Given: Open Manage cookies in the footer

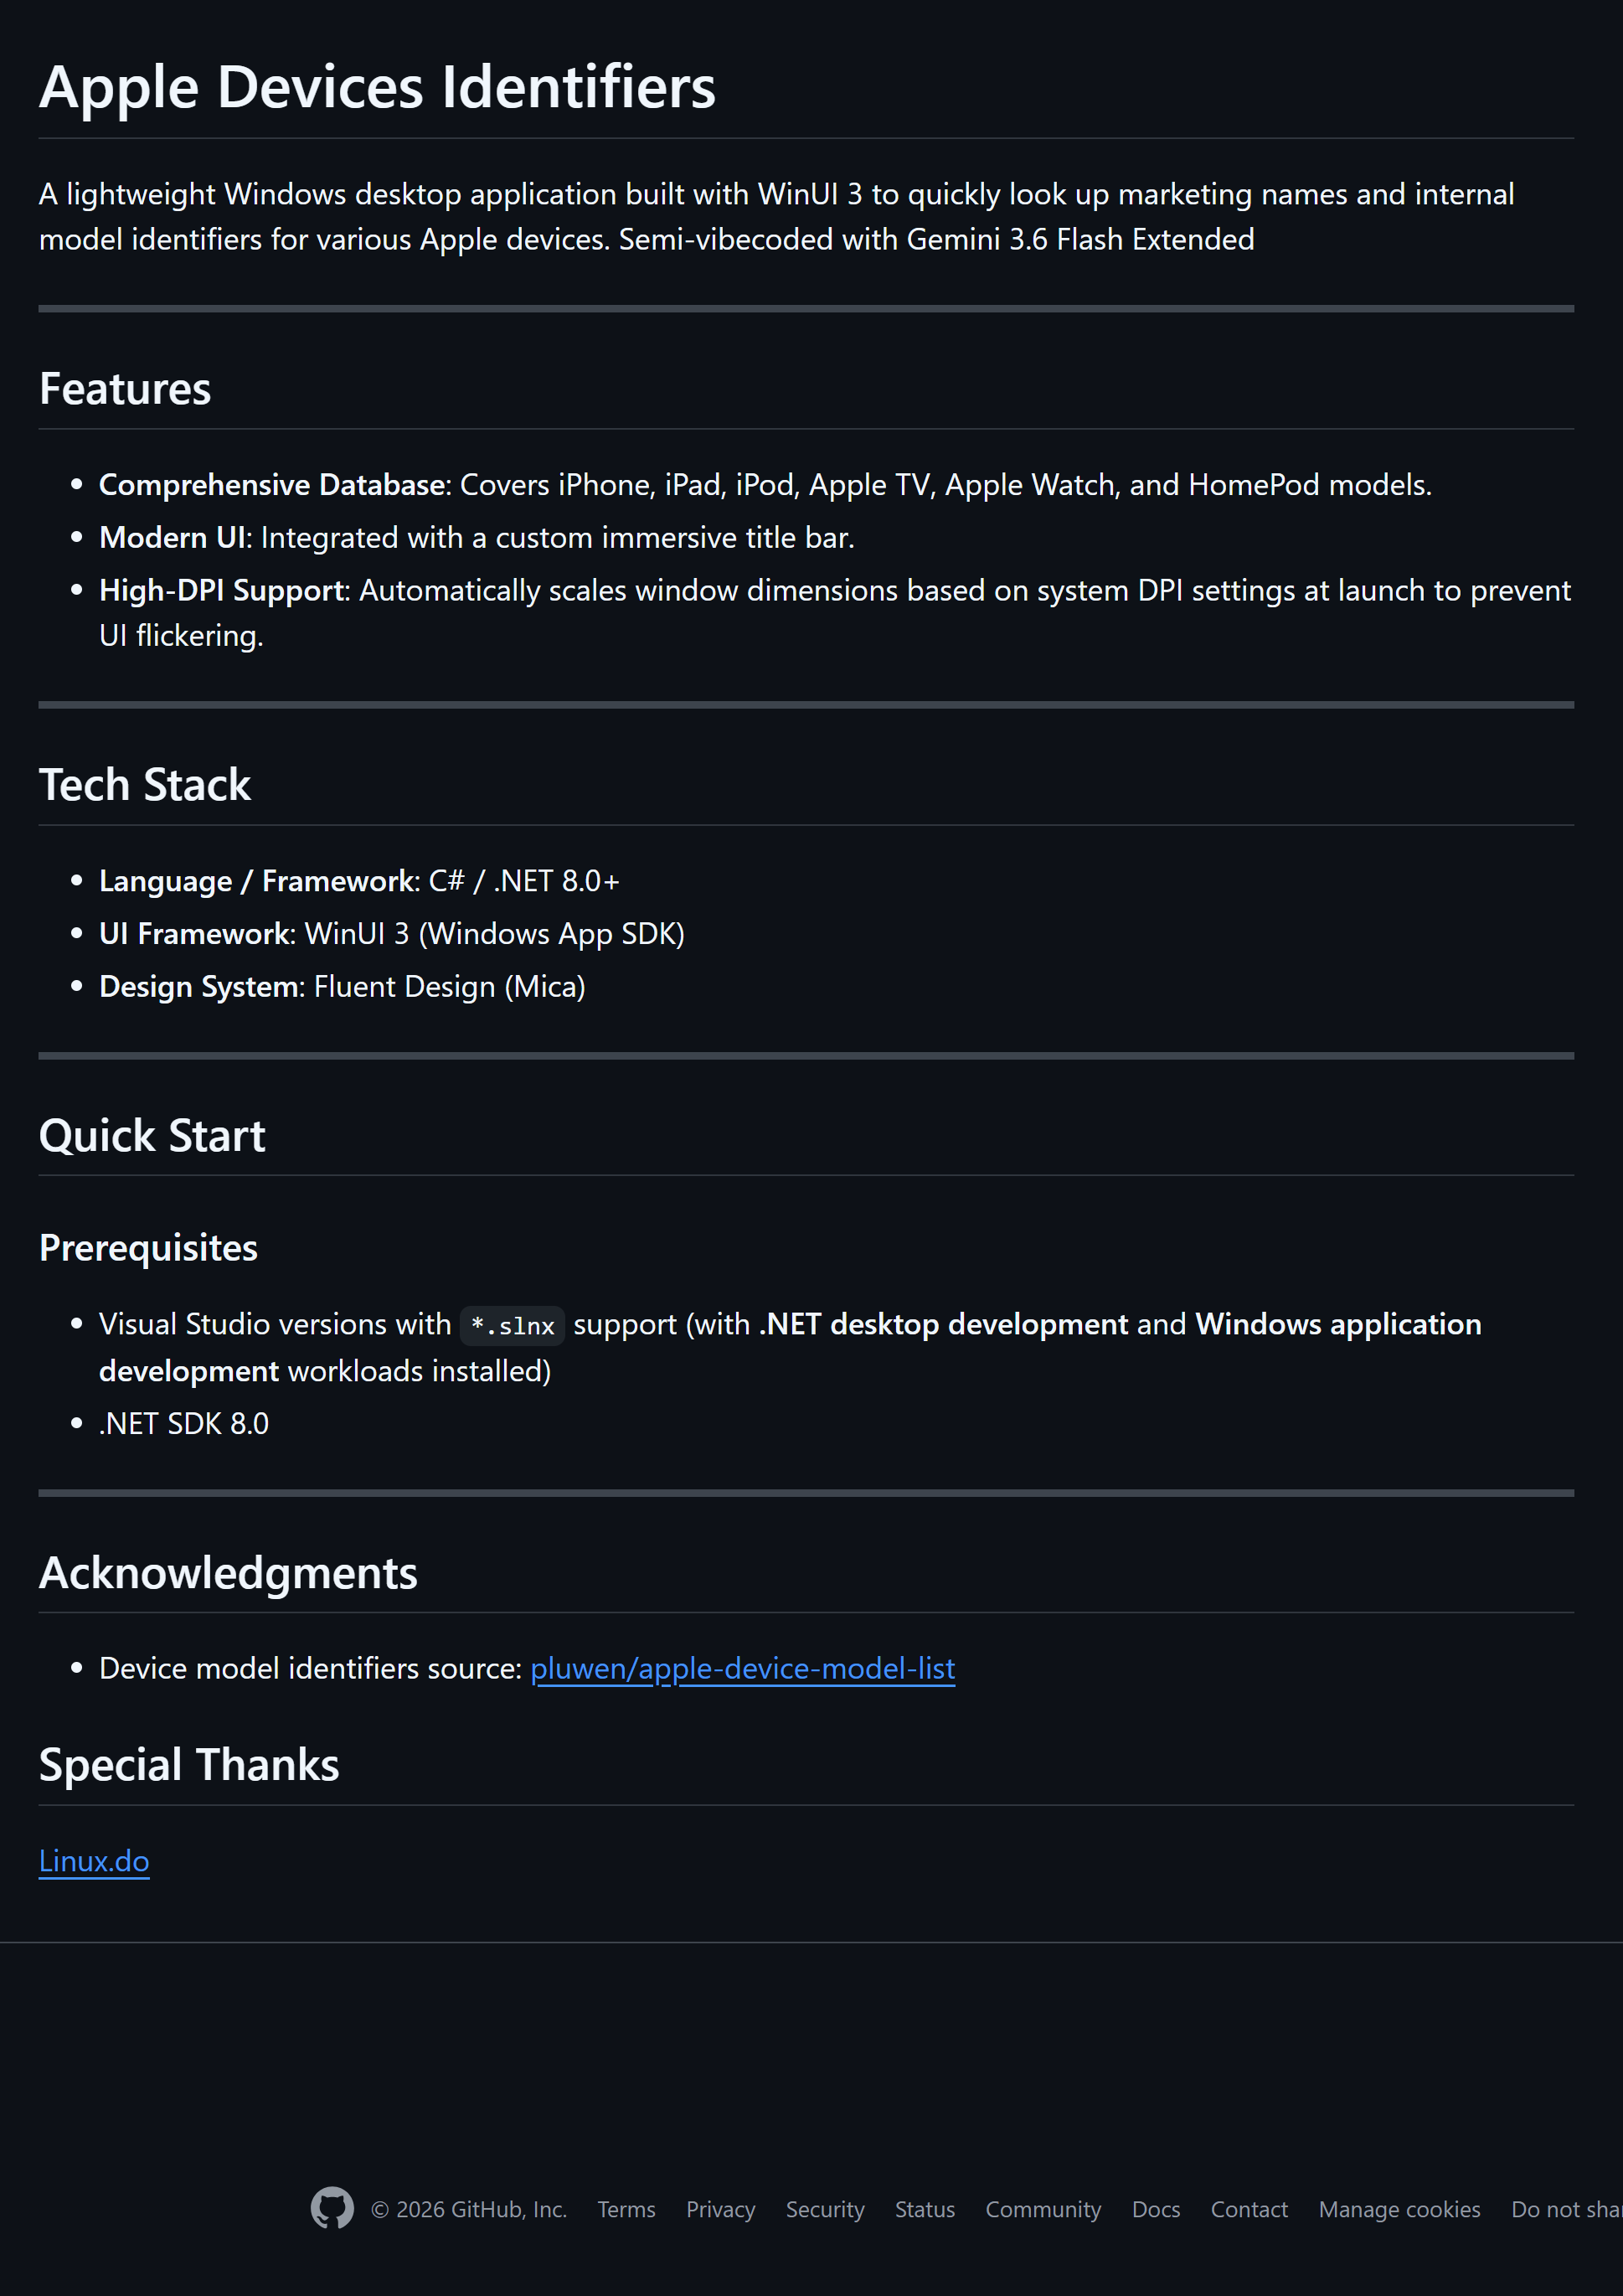Looking at the screenshot, I should [x=1399, y=2209].
